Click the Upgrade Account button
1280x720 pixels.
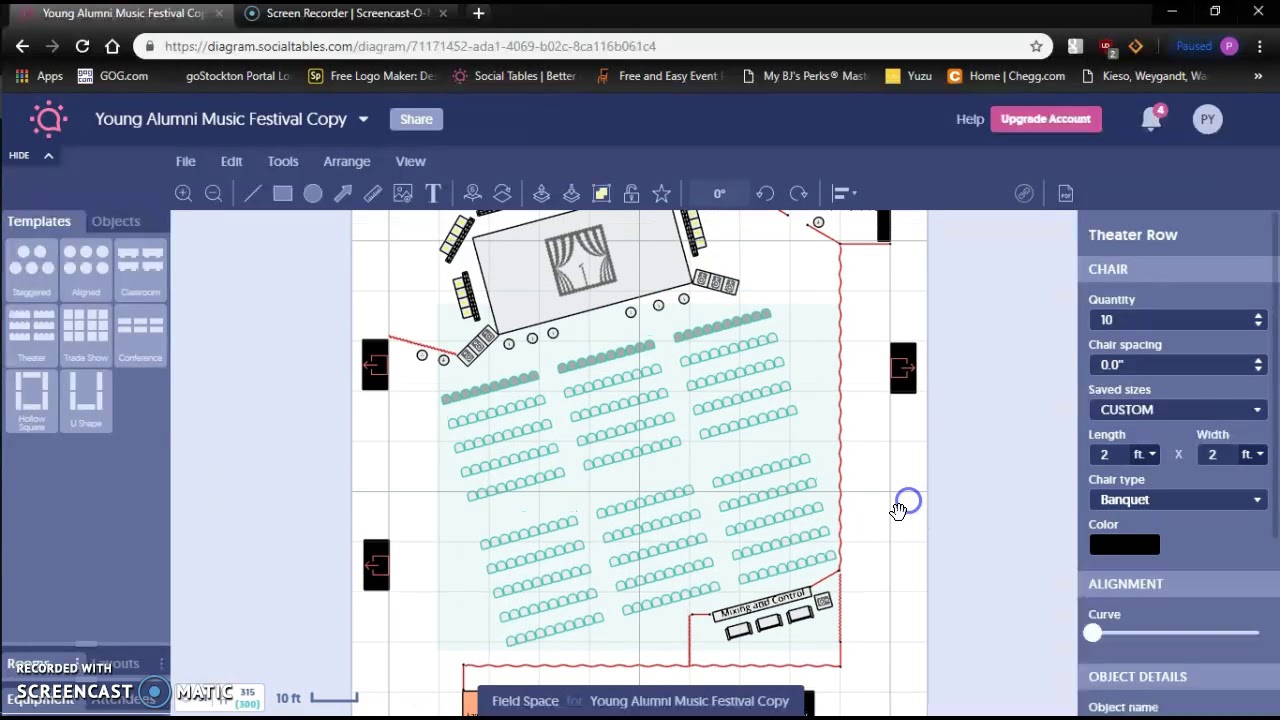[x=1045, y=119]
